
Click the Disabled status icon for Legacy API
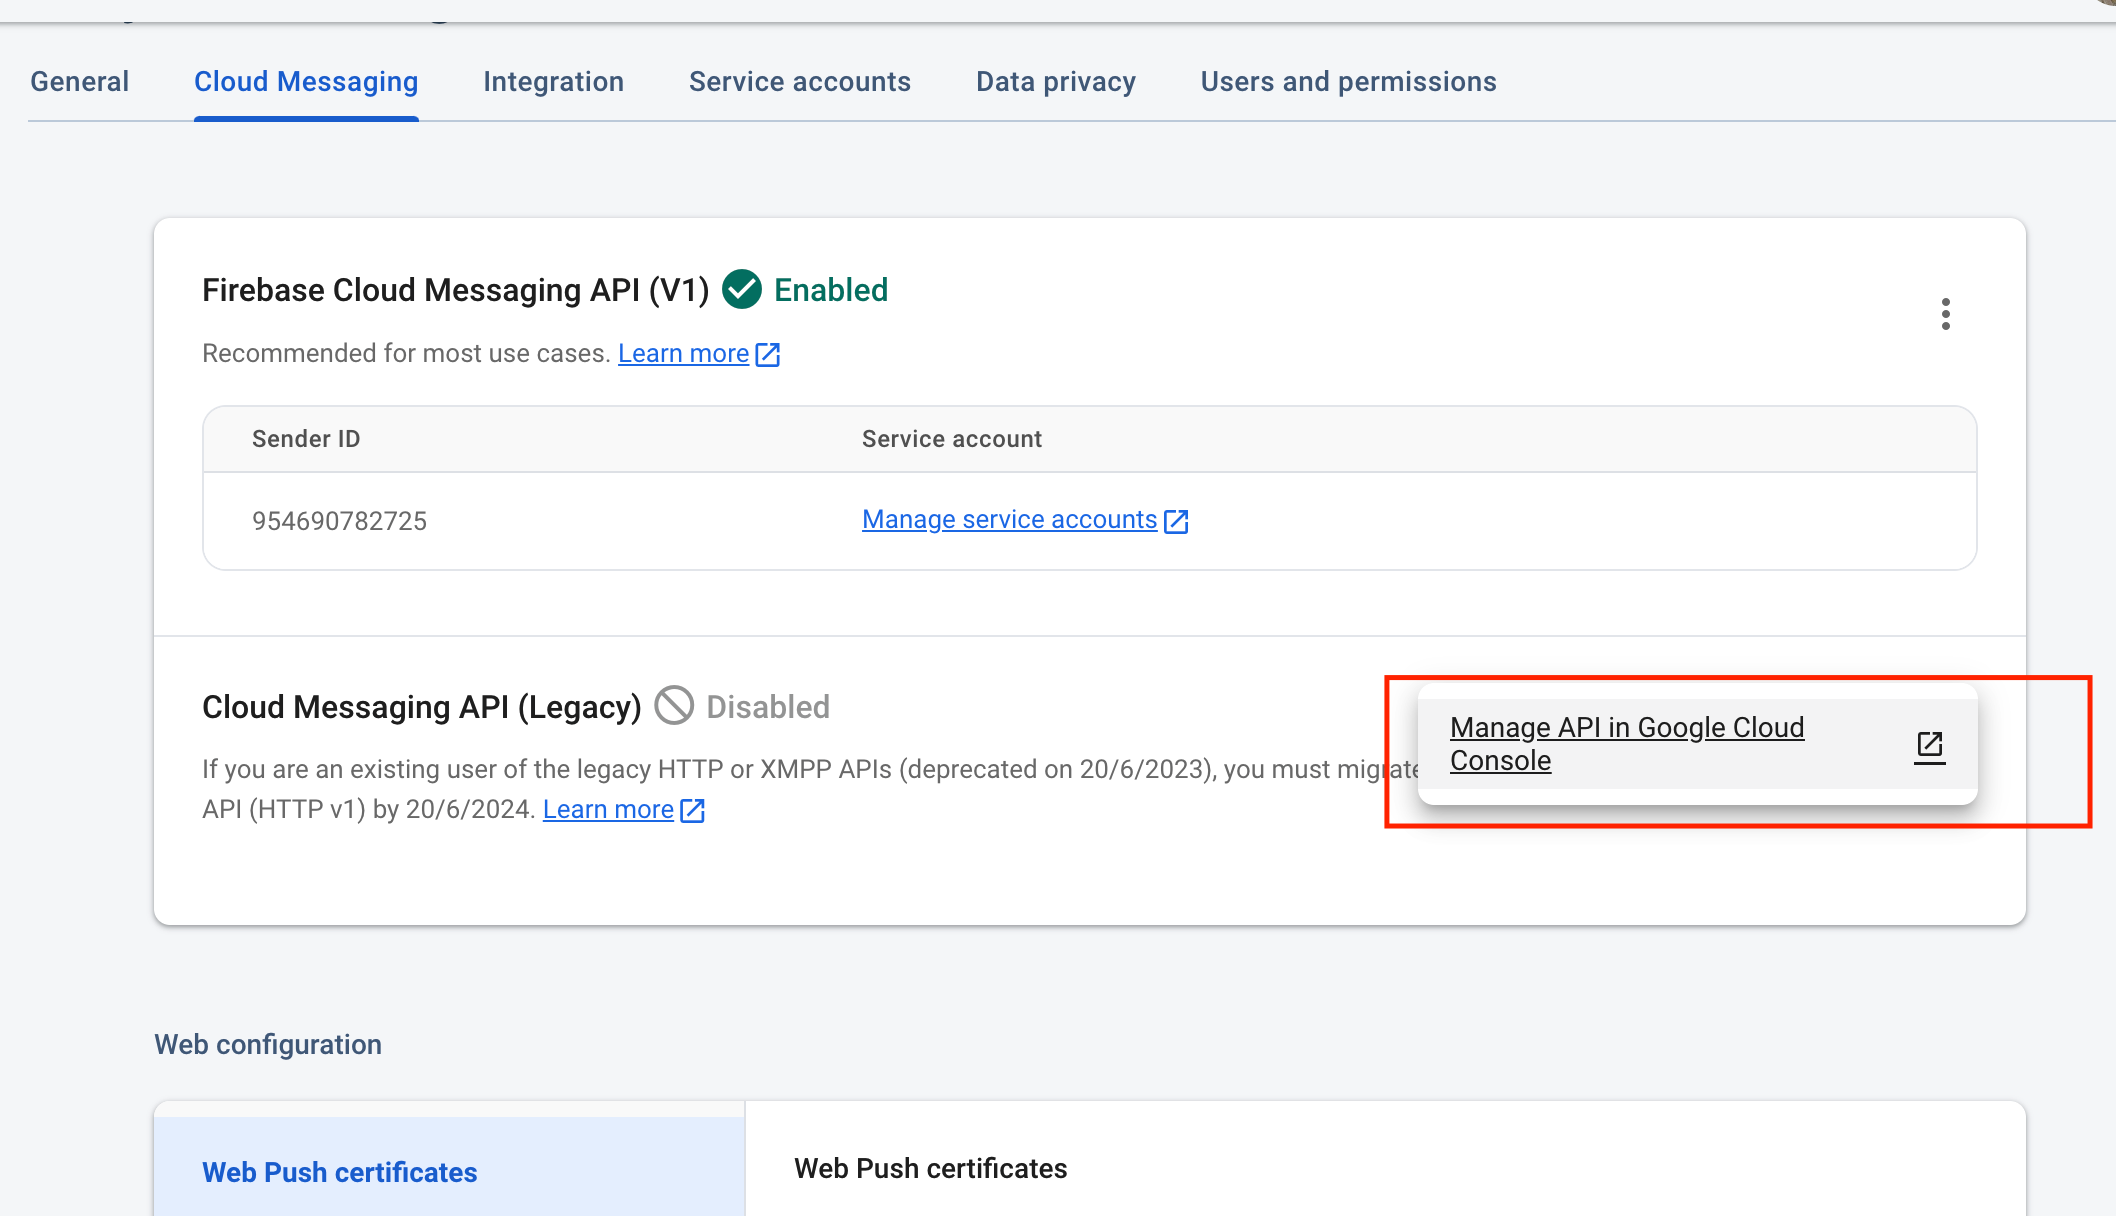click(674, 706)
